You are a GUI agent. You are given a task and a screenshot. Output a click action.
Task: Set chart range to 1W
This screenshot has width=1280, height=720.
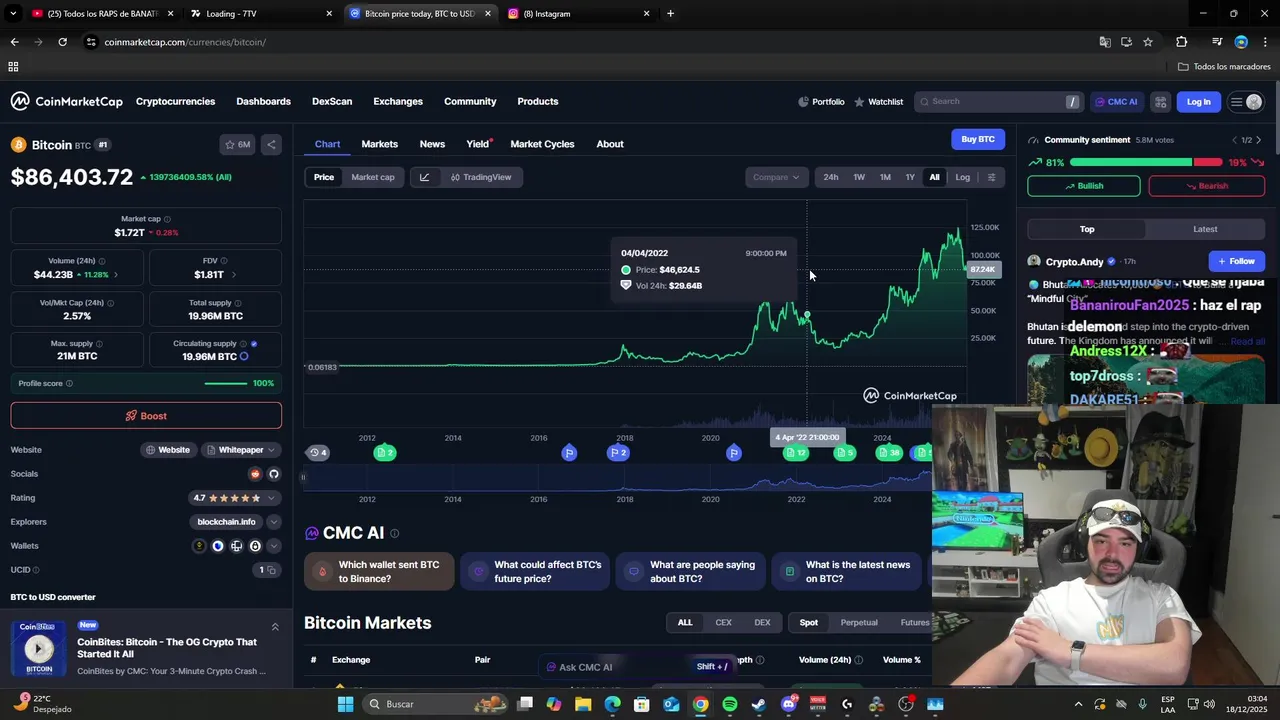[859, 177]
